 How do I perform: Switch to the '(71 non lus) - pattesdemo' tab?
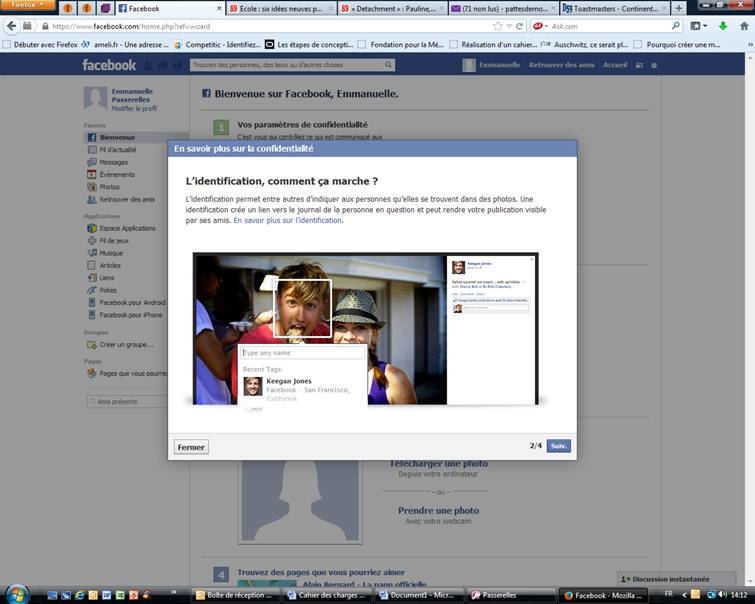point(503,8)
